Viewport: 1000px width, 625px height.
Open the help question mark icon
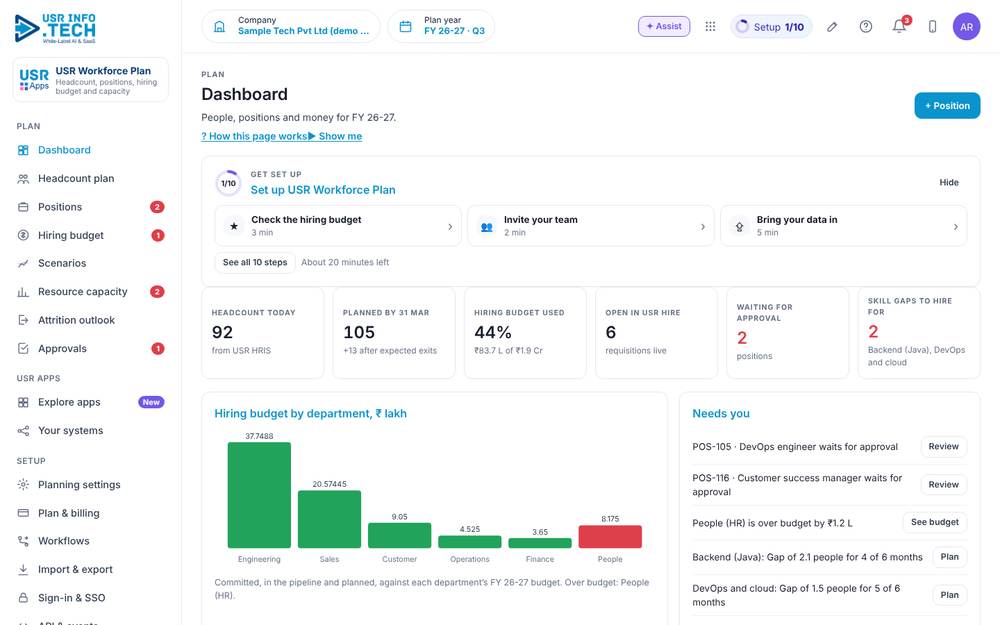[x=865, y=27]
